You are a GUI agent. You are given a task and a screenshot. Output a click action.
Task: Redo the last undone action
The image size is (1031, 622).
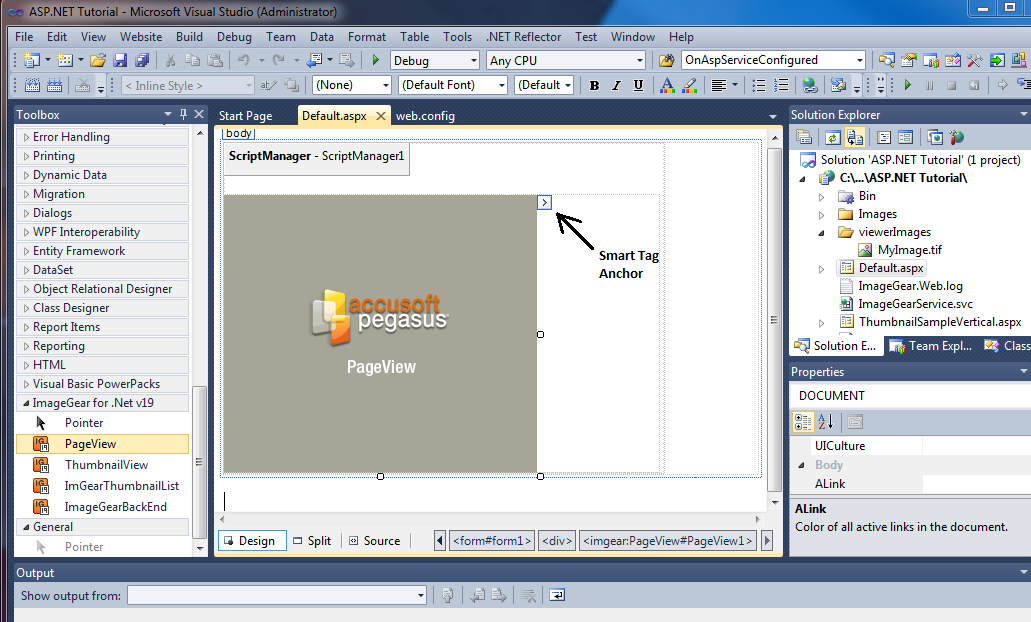[x=279, y=60]
